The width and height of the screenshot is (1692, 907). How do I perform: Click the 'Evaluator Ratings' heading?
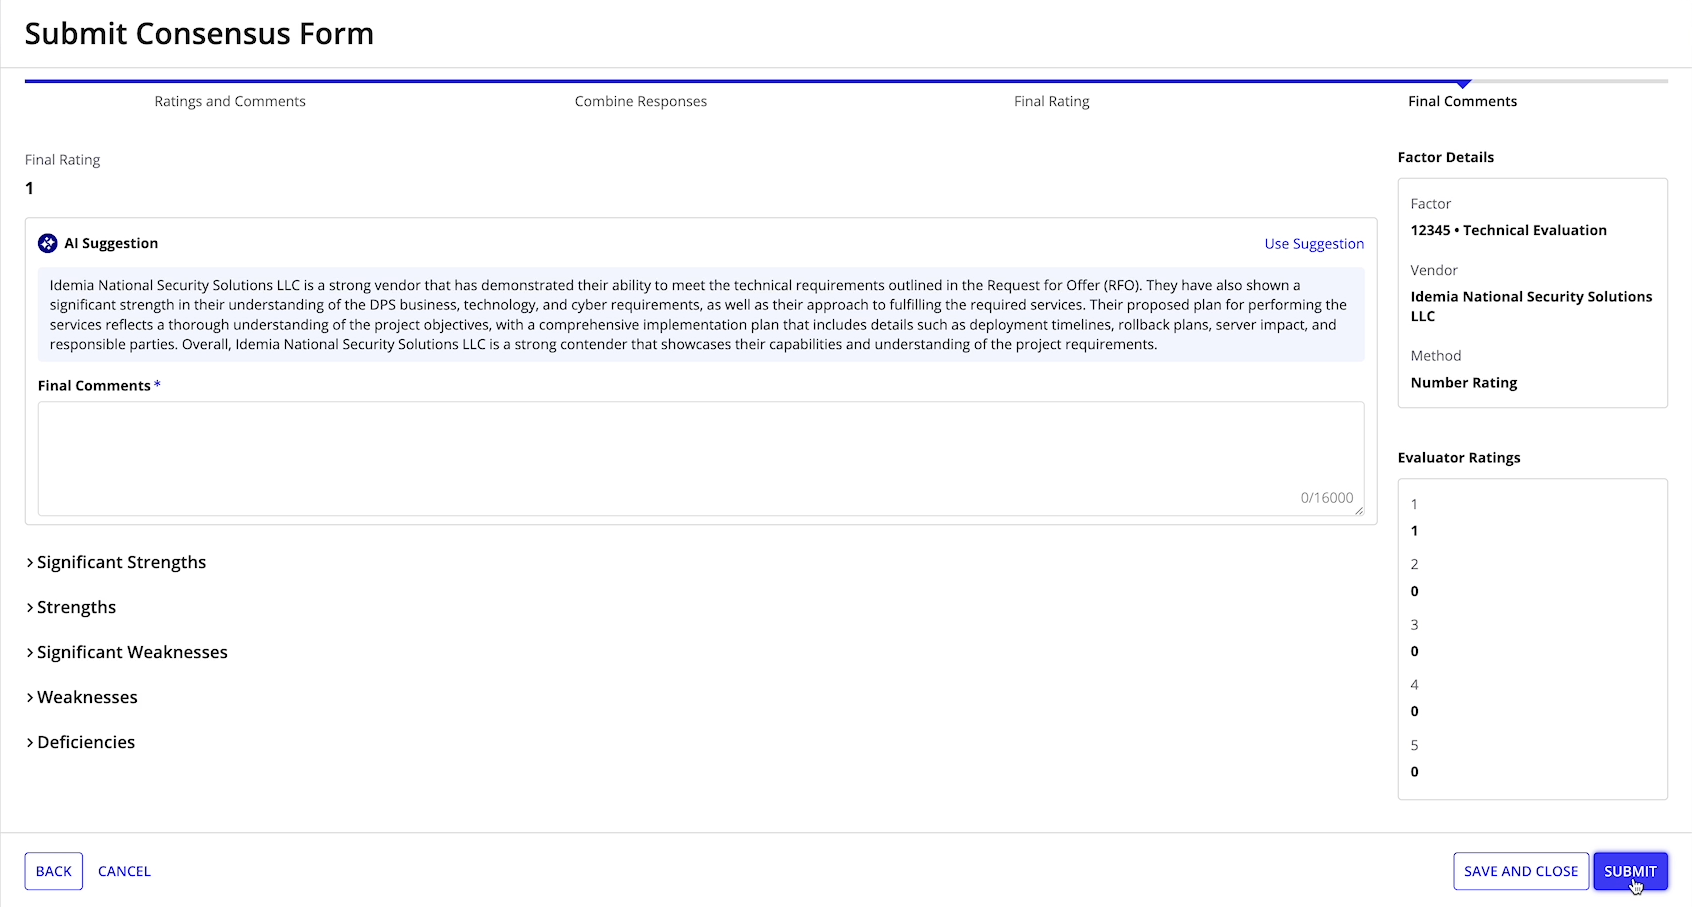tap(1459, 458)
